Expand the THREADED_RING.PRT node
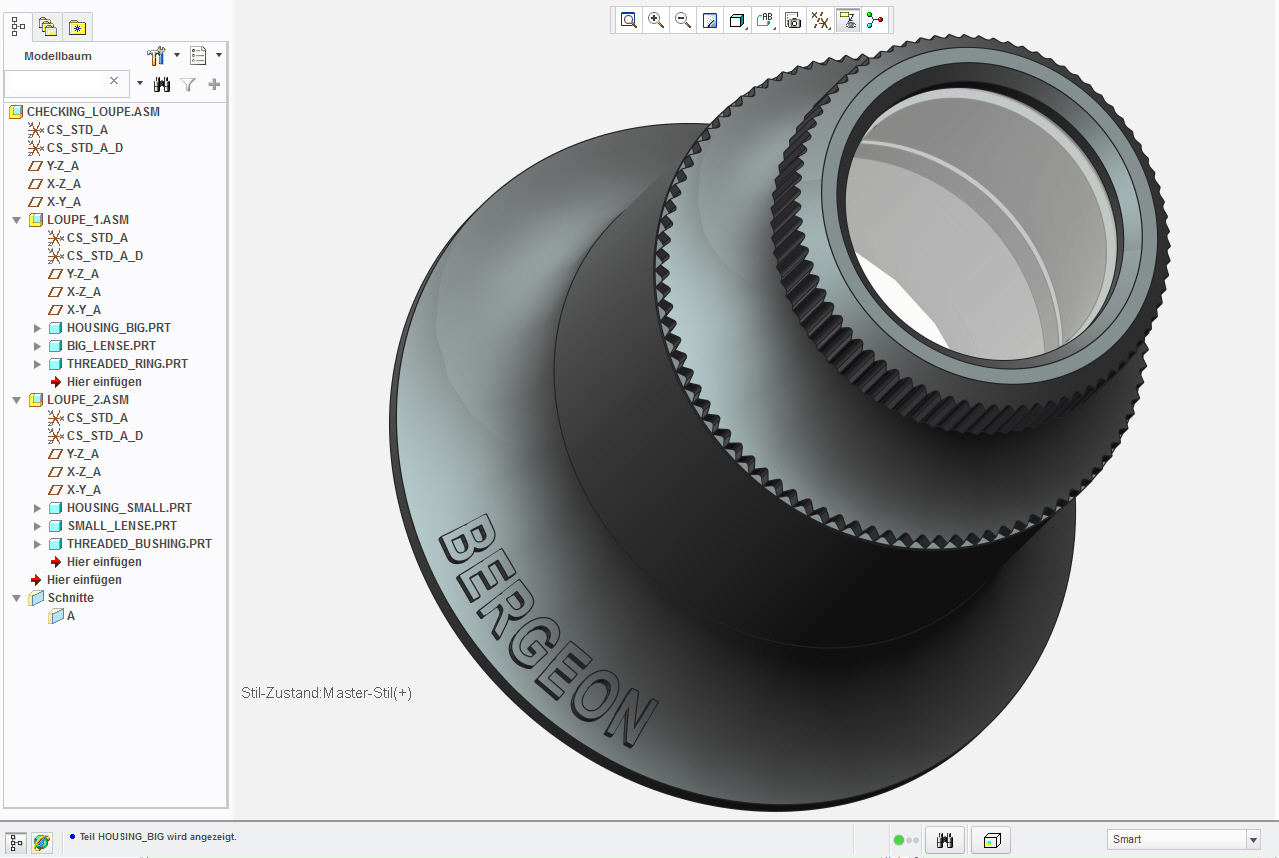 (x=38, y=364)
